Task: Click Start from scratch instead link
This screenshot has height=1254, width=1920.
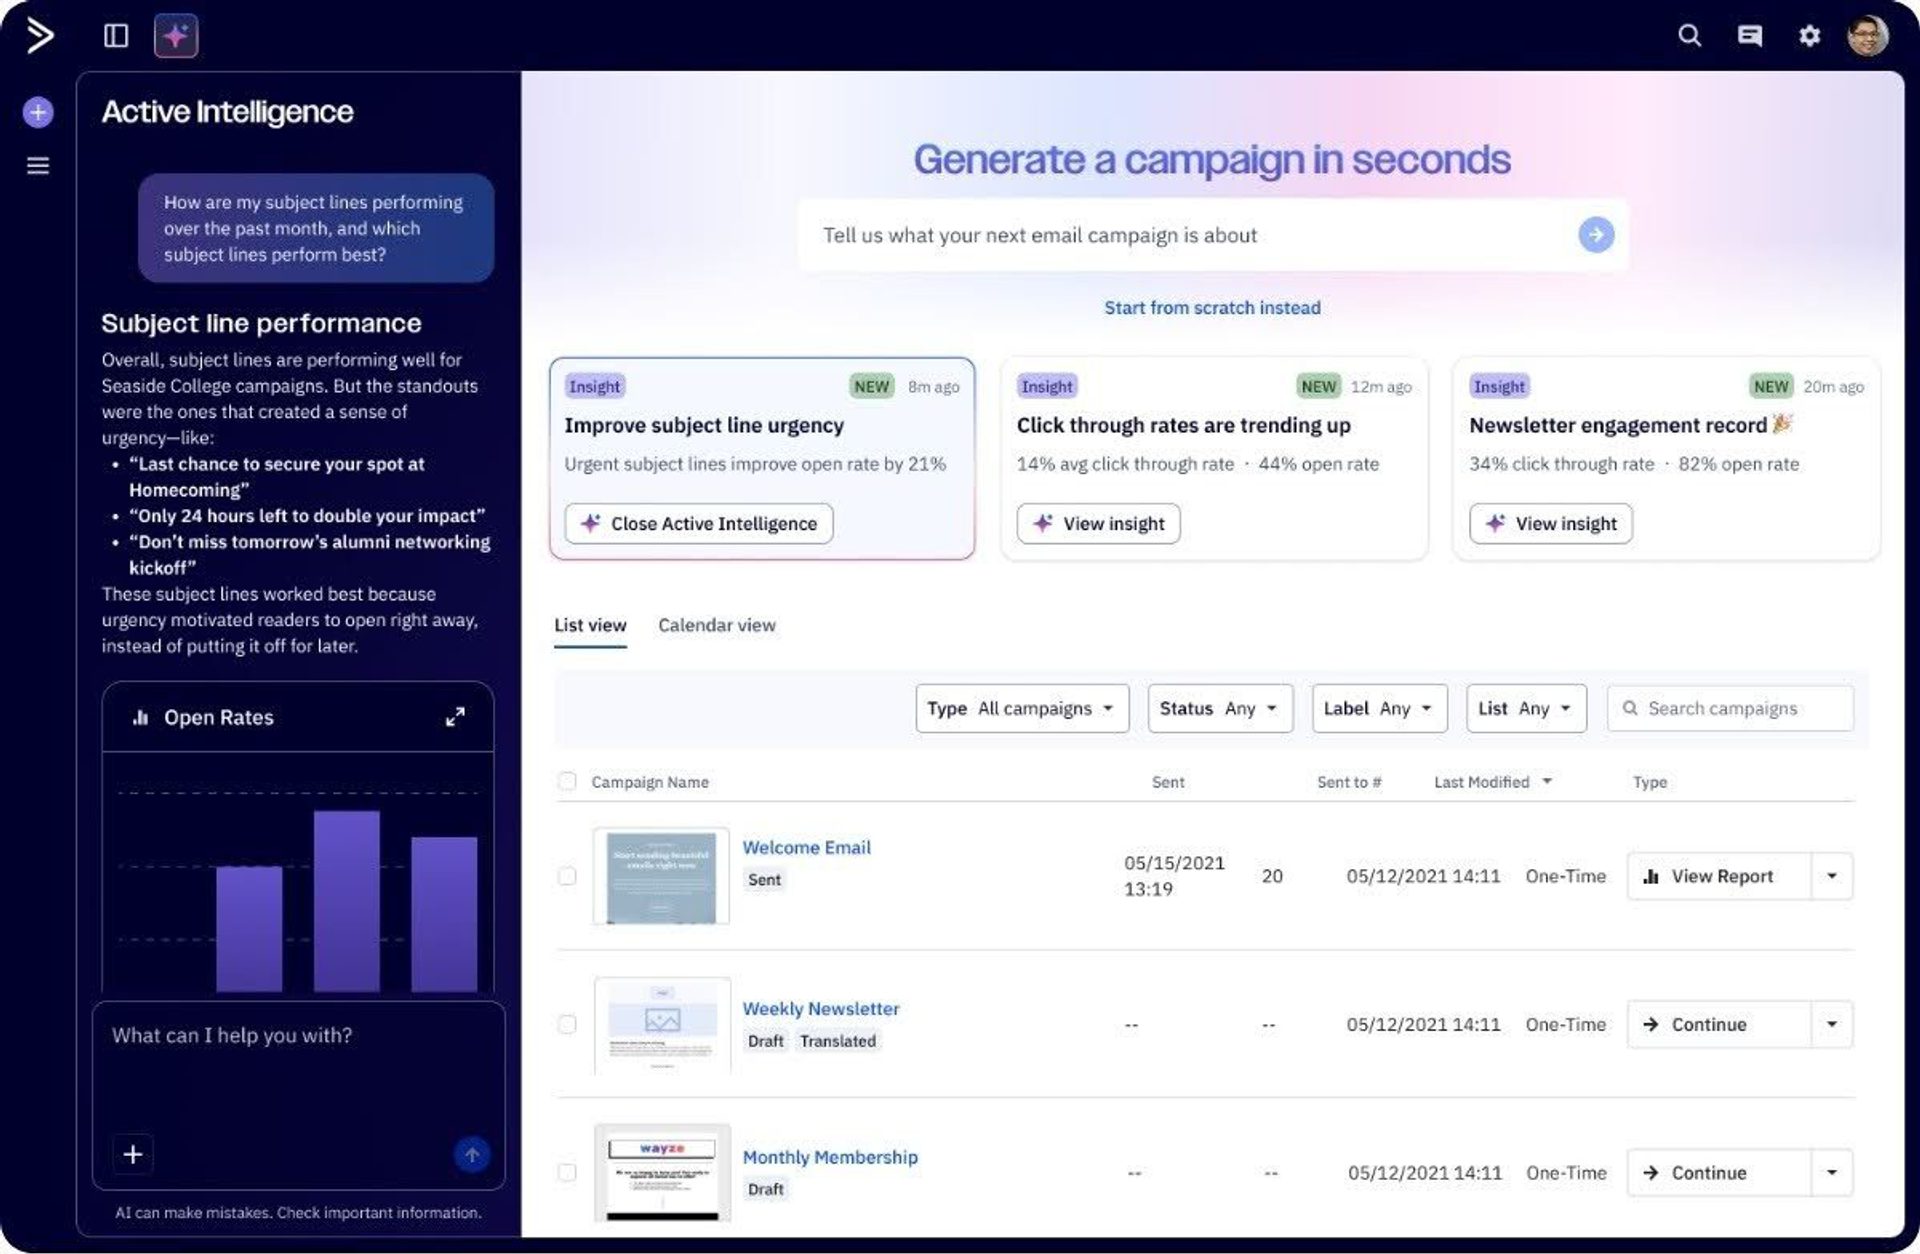Action: click(x=1212, y=308)
